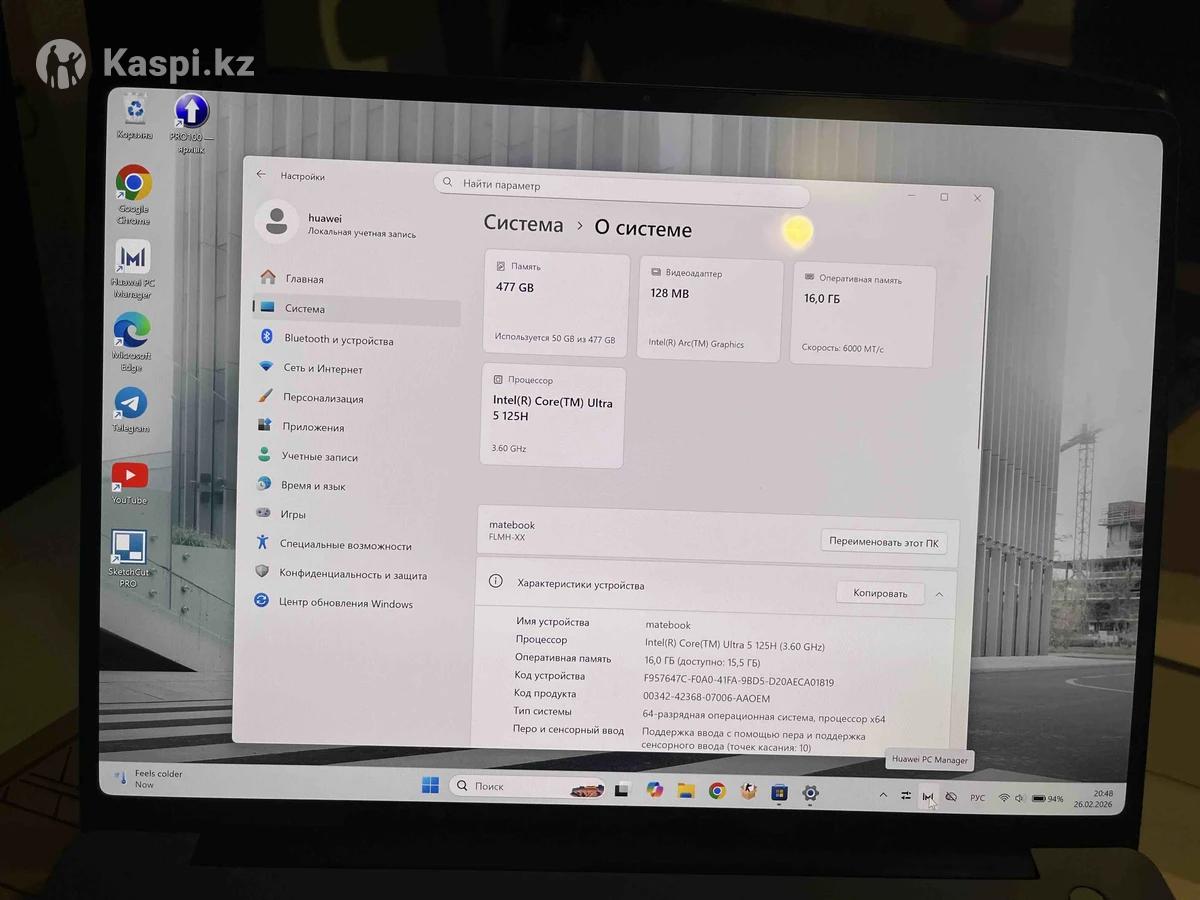Launch Telegram from the desktop
The image size is (1200, 900).
[x=130, y=404]
